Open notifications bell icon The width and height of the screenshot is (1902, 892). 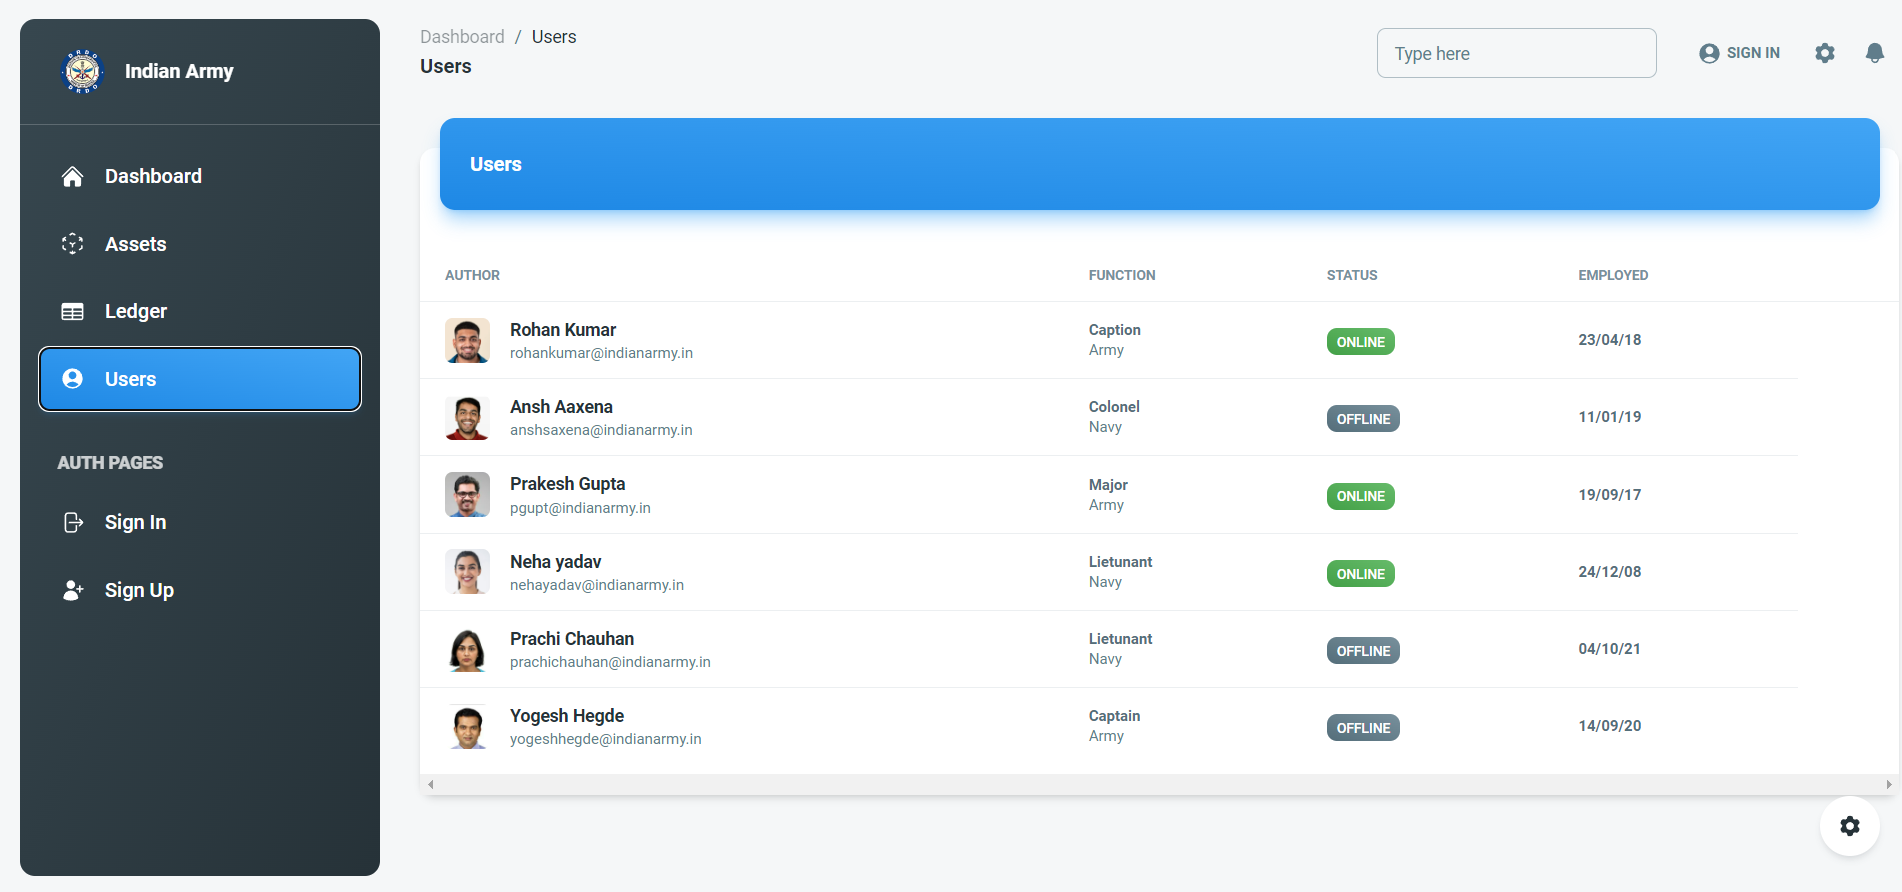pyautogui.click(x=1875, y=53)
